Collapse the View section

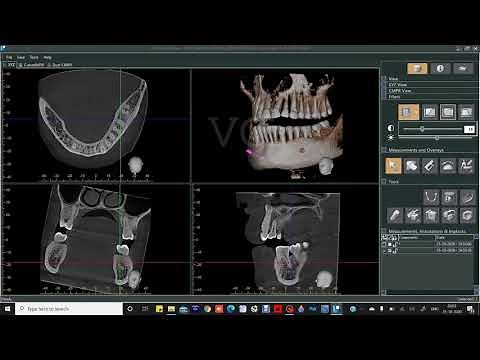[x=384, y=78]
